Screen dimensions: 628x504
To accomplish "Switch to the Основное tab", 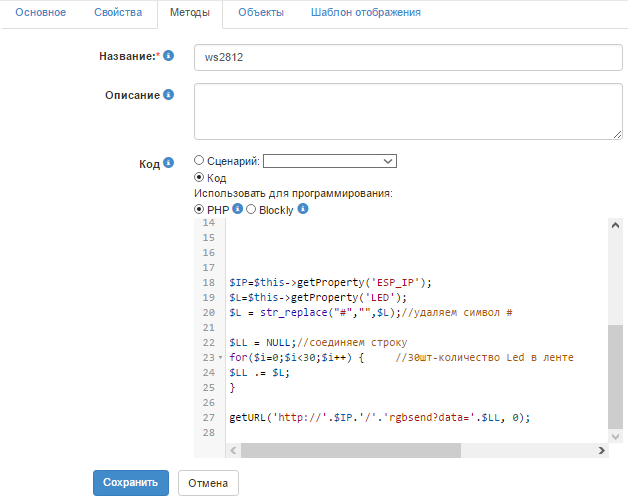I will point(39,13).
